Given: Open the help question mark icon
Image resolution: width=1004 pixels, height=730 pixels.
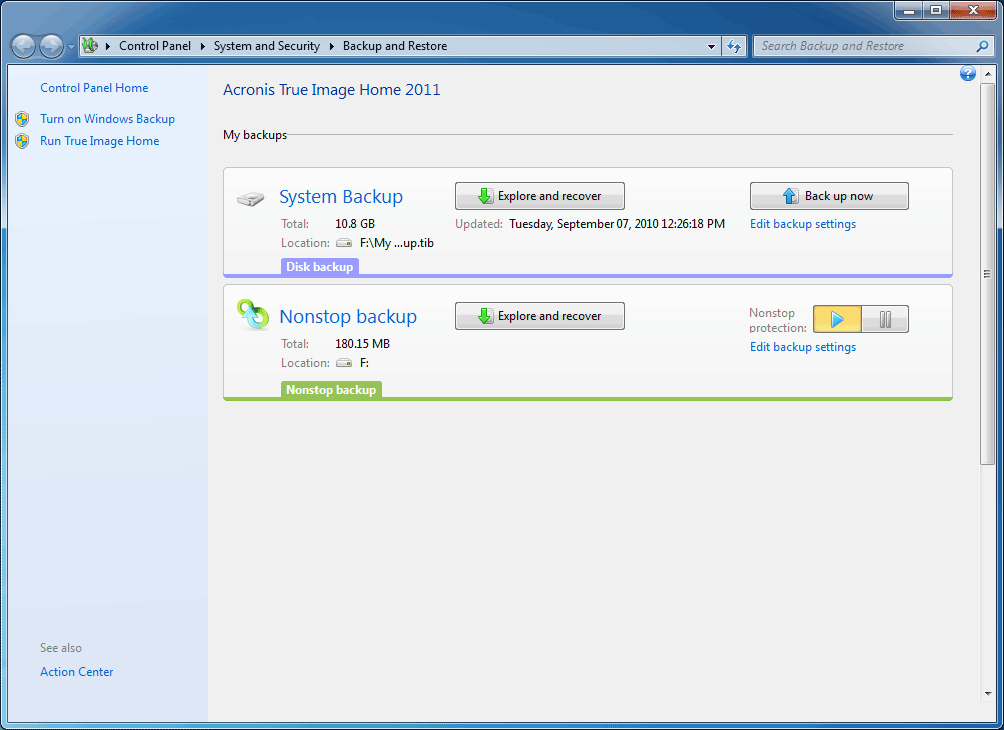Looking at the screenshot, I should click(967, 74).
